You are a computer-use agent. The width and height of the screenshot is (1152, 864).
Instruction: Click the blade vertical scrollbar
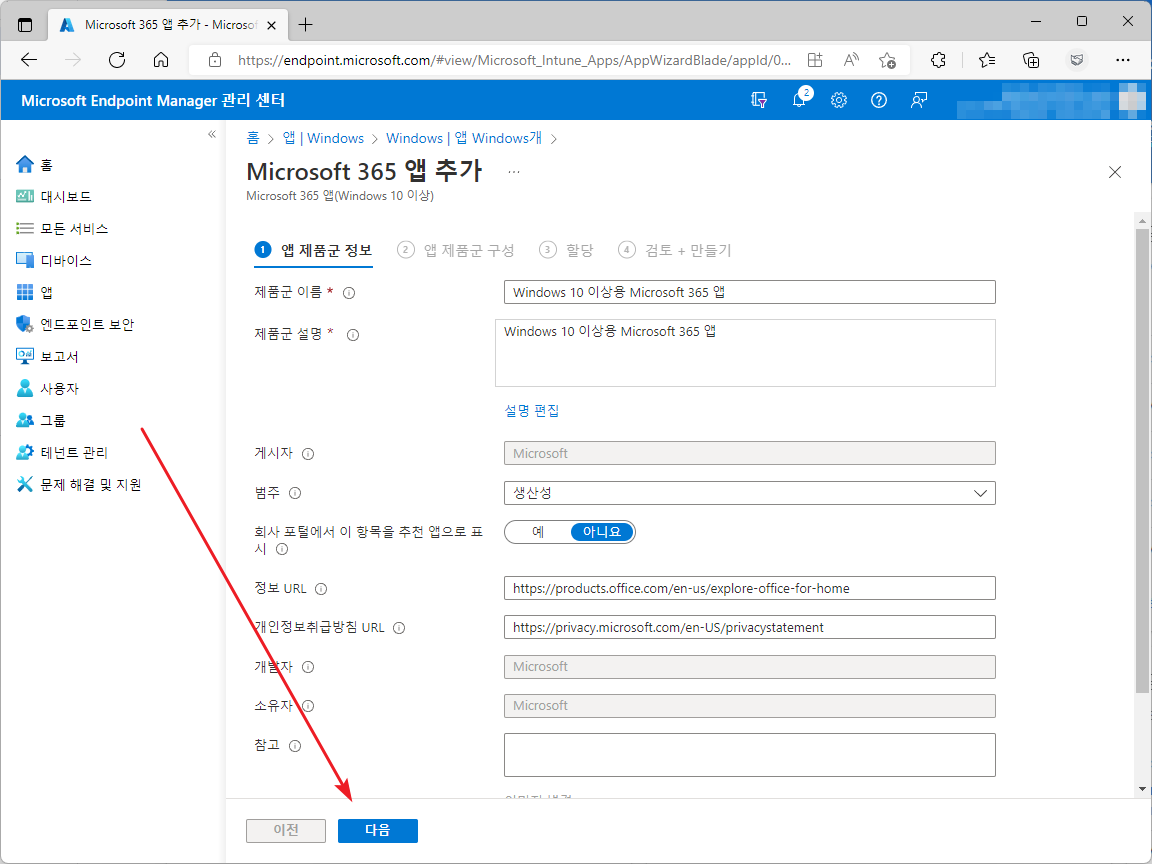click(1142, 461)
